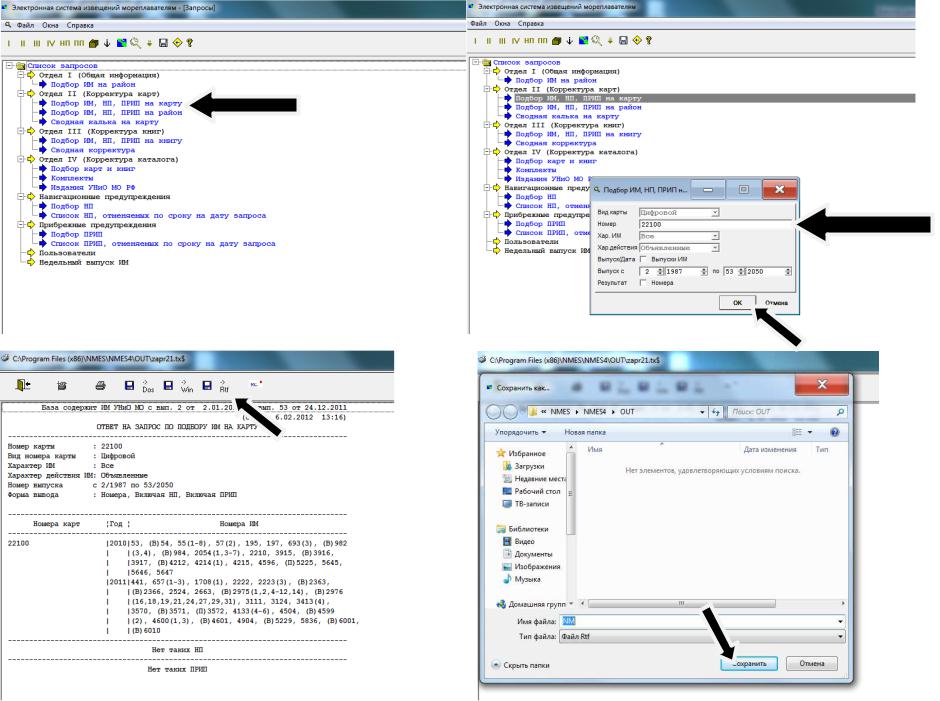Click Отмена in the Сохранить как dialog
The image size is (940, 701).
811,663
